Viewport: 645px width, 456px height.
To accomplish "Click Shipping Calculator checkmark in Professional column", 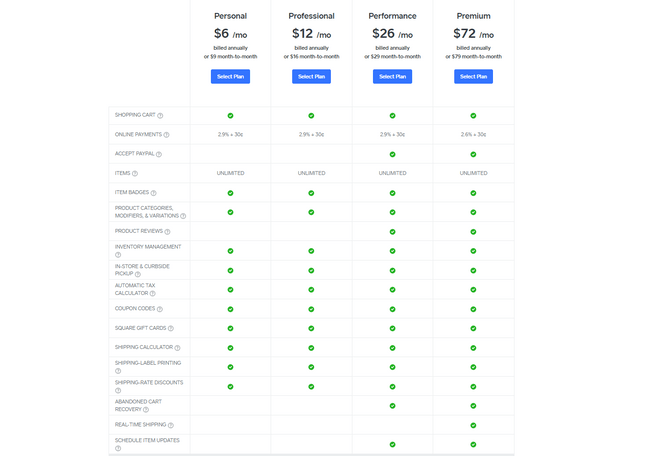I will pos(311,348).
